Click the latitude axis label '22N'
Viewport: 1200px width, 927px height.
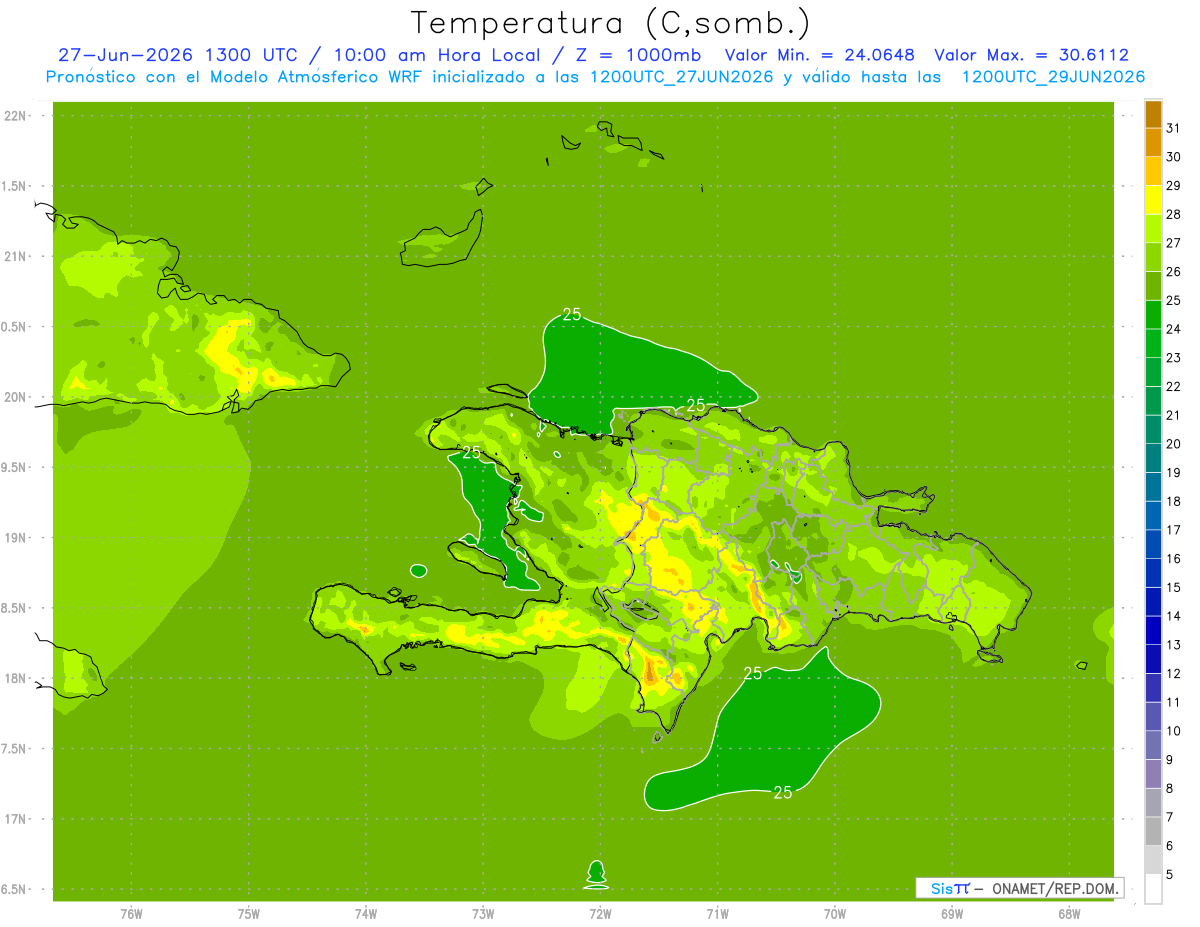[x=15, y=115]
